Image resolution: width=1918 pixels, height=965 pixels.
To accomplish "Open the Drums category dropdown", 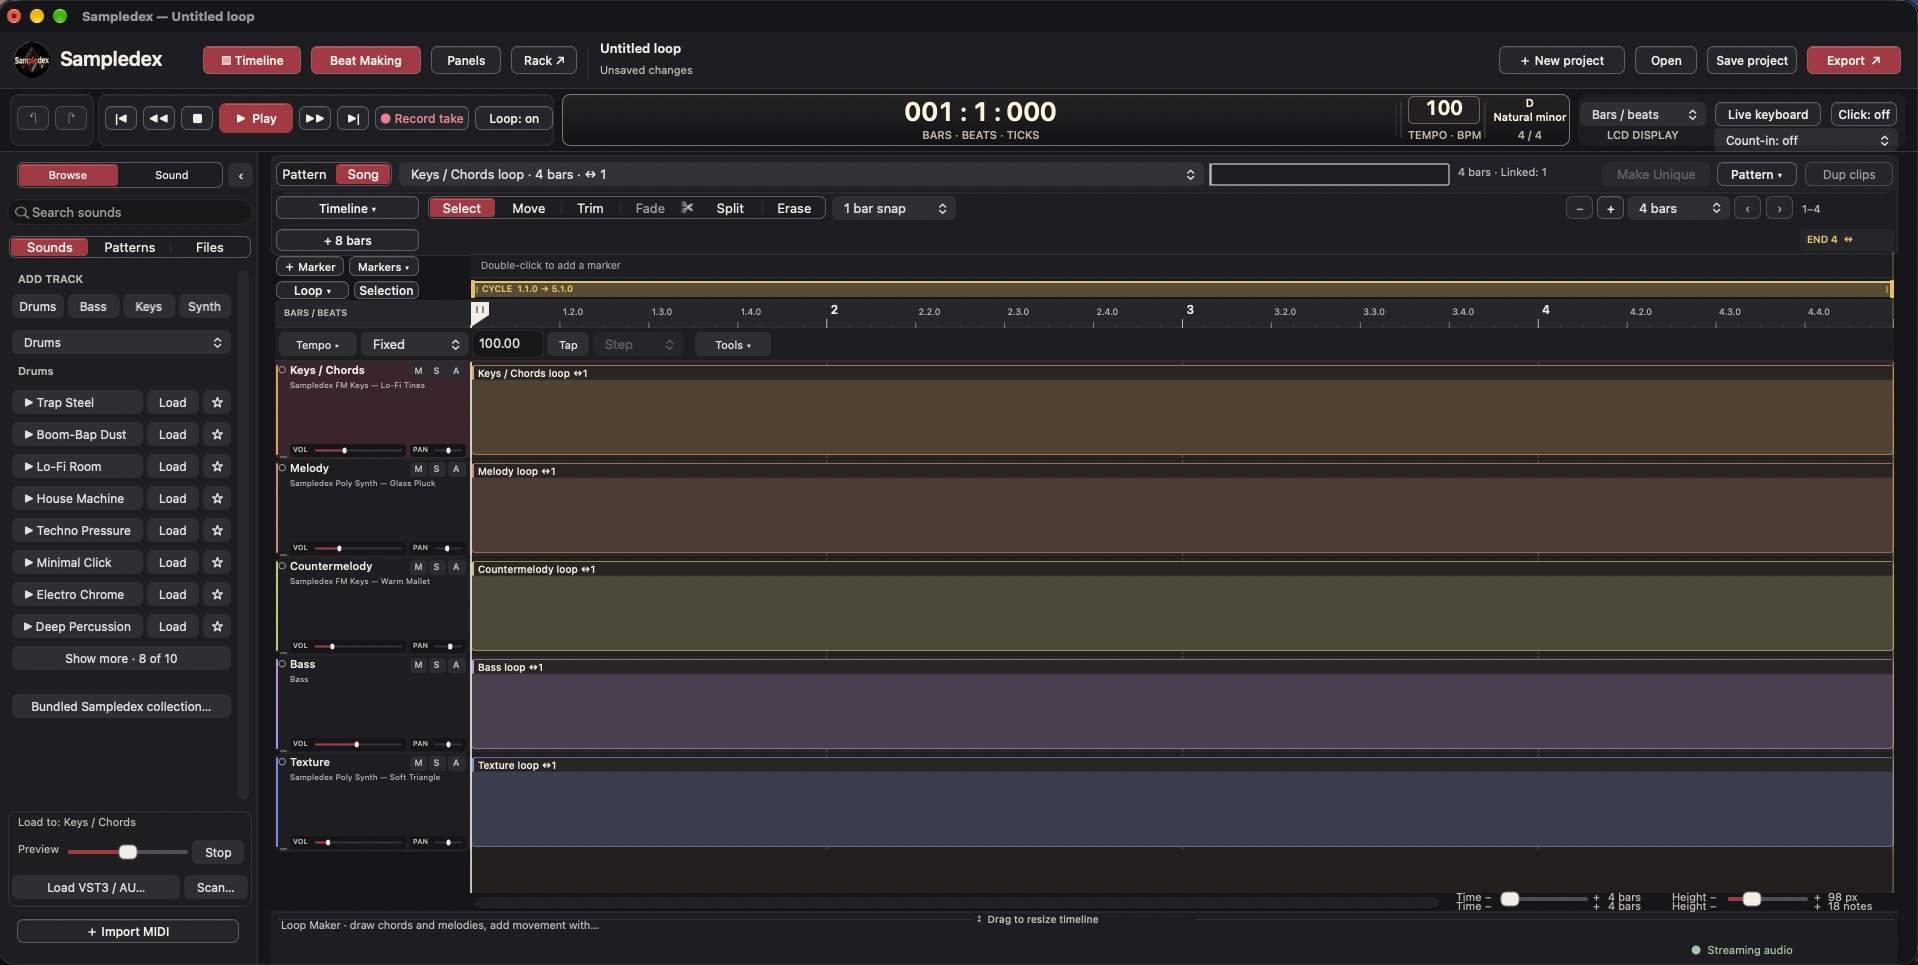I will (121, 342).
